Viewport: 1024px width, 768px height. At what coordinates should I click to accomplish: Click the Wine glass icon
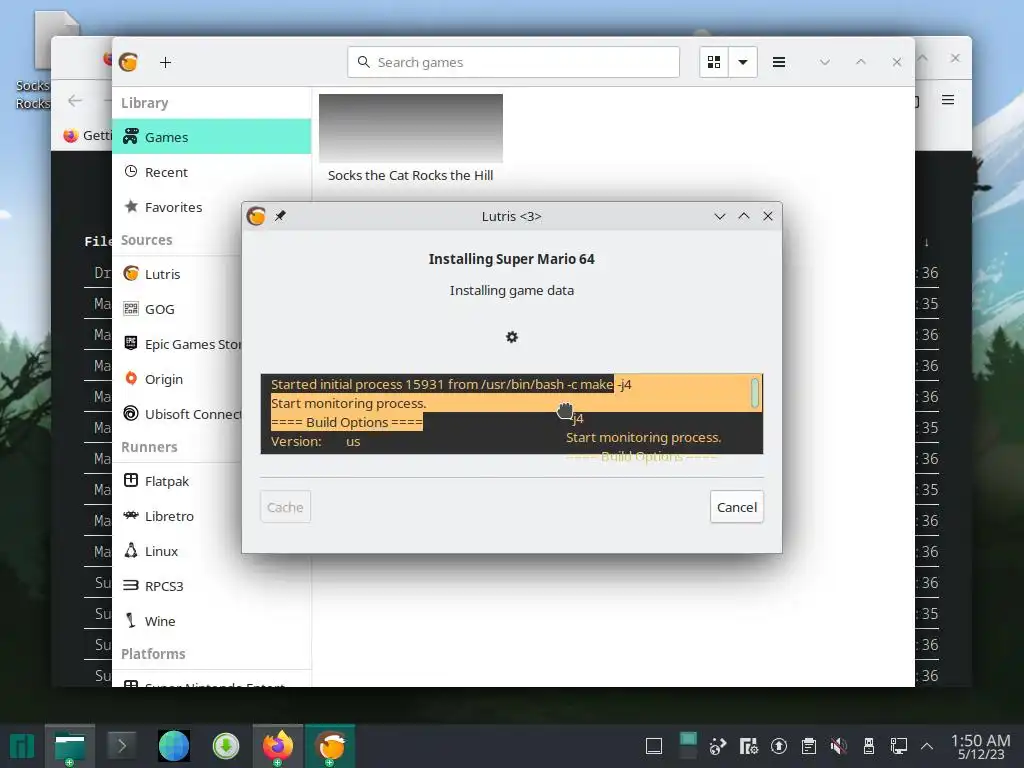pyautogui.click(x=131, y=620)
